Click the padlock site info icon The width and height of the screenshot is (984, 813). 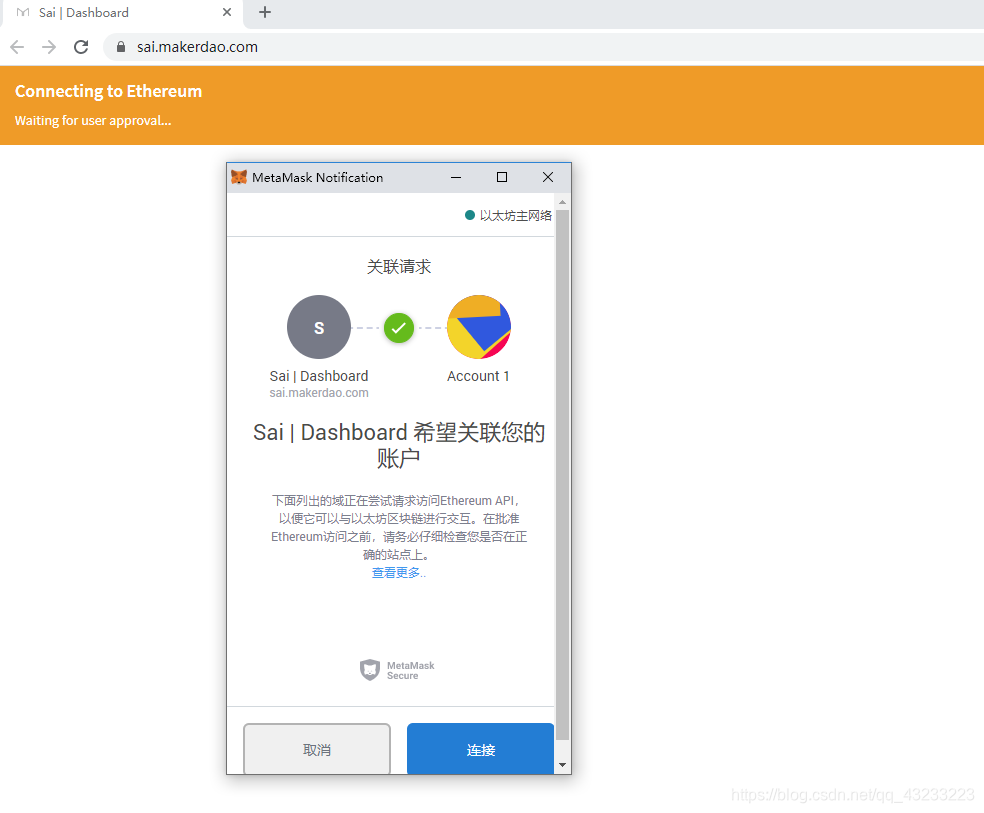(121, 47)
